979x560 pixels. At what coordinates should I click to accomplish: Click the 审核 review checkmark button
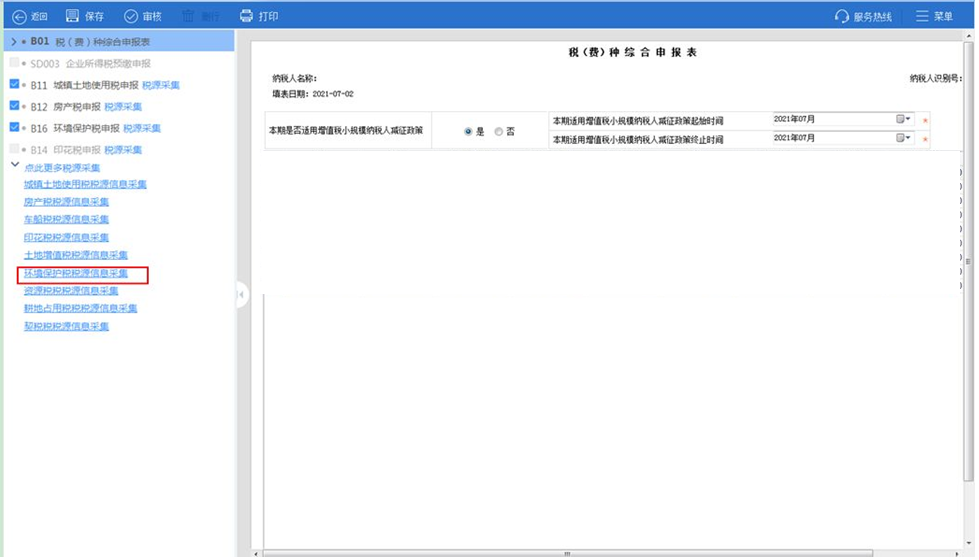143,16
